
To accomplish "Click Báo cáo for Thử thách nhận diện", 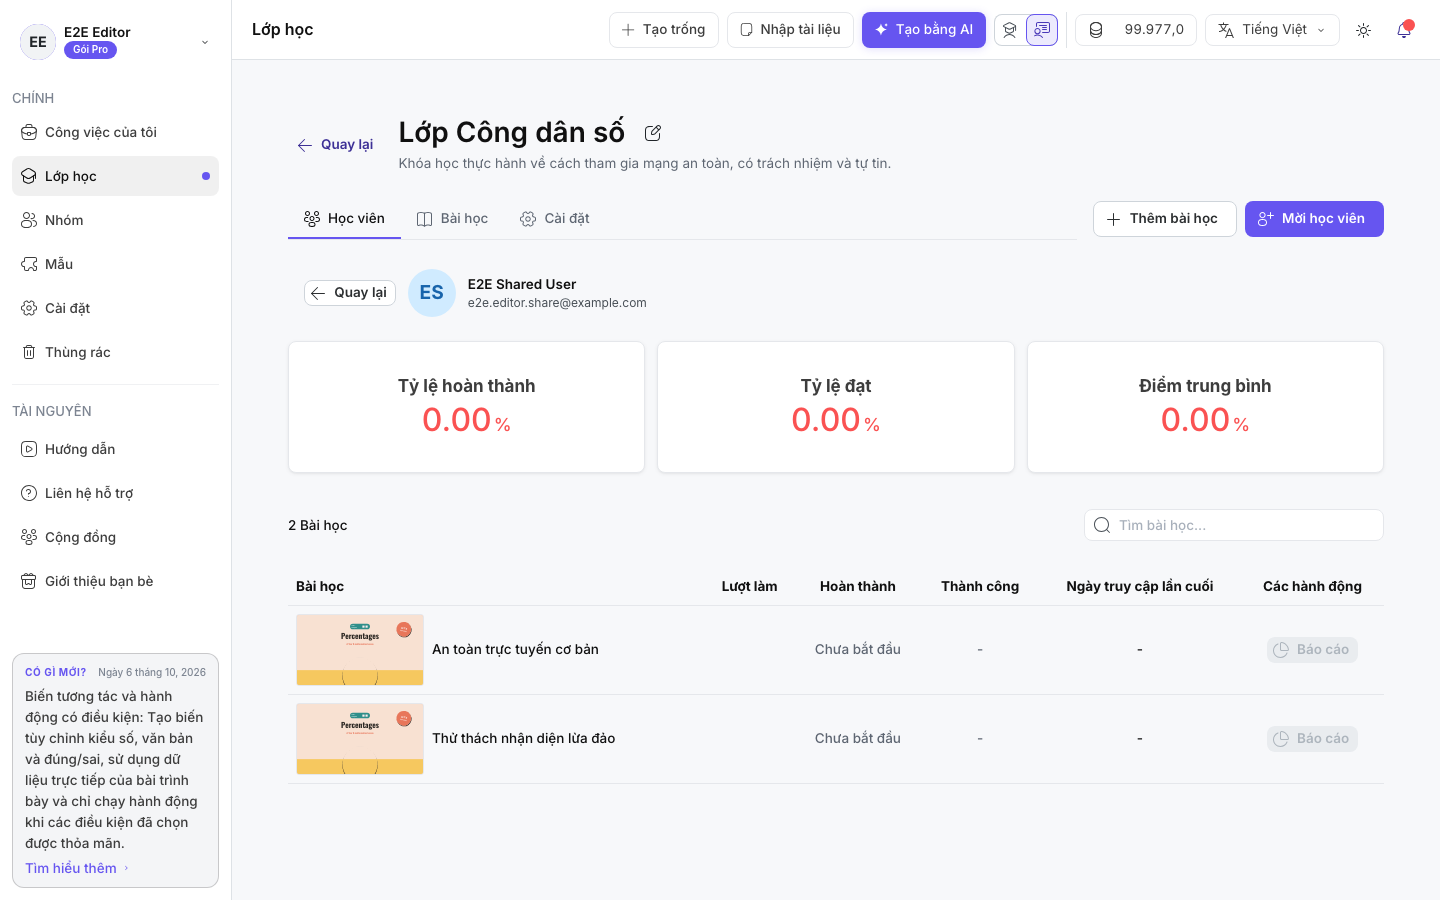I will coord(1312,739).
